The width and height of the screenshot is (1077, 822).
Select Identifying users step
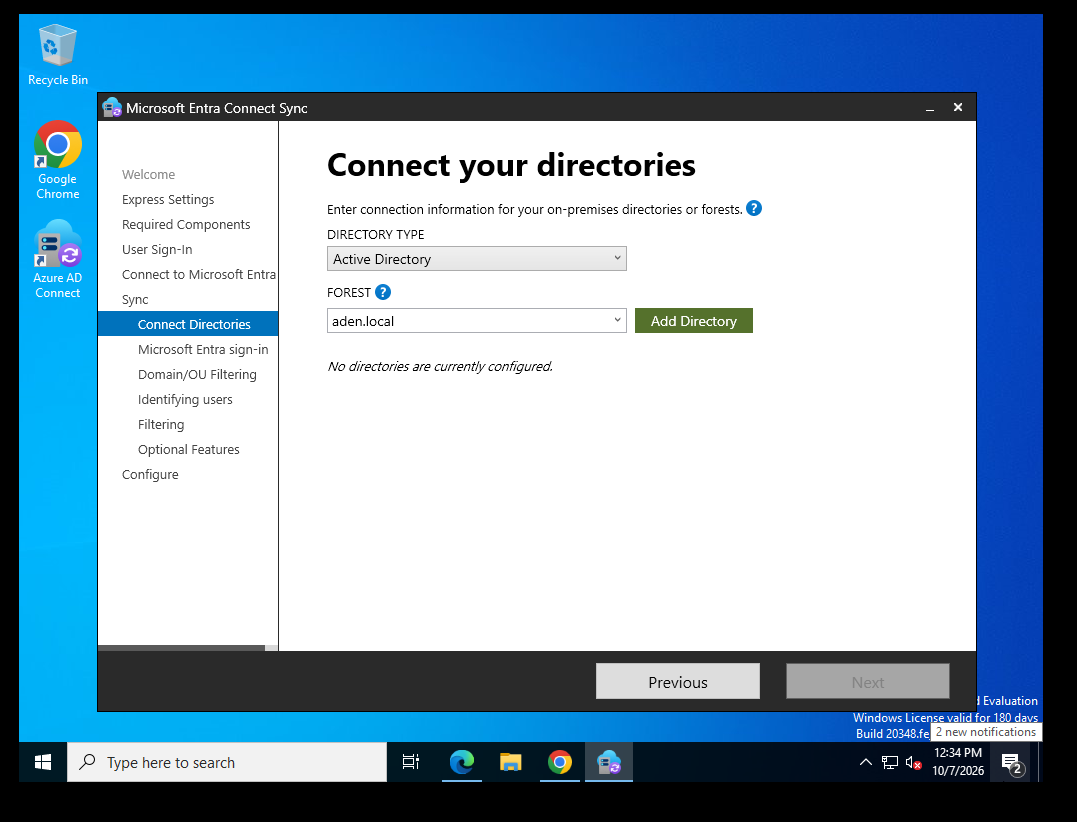(x=185, y=400)
